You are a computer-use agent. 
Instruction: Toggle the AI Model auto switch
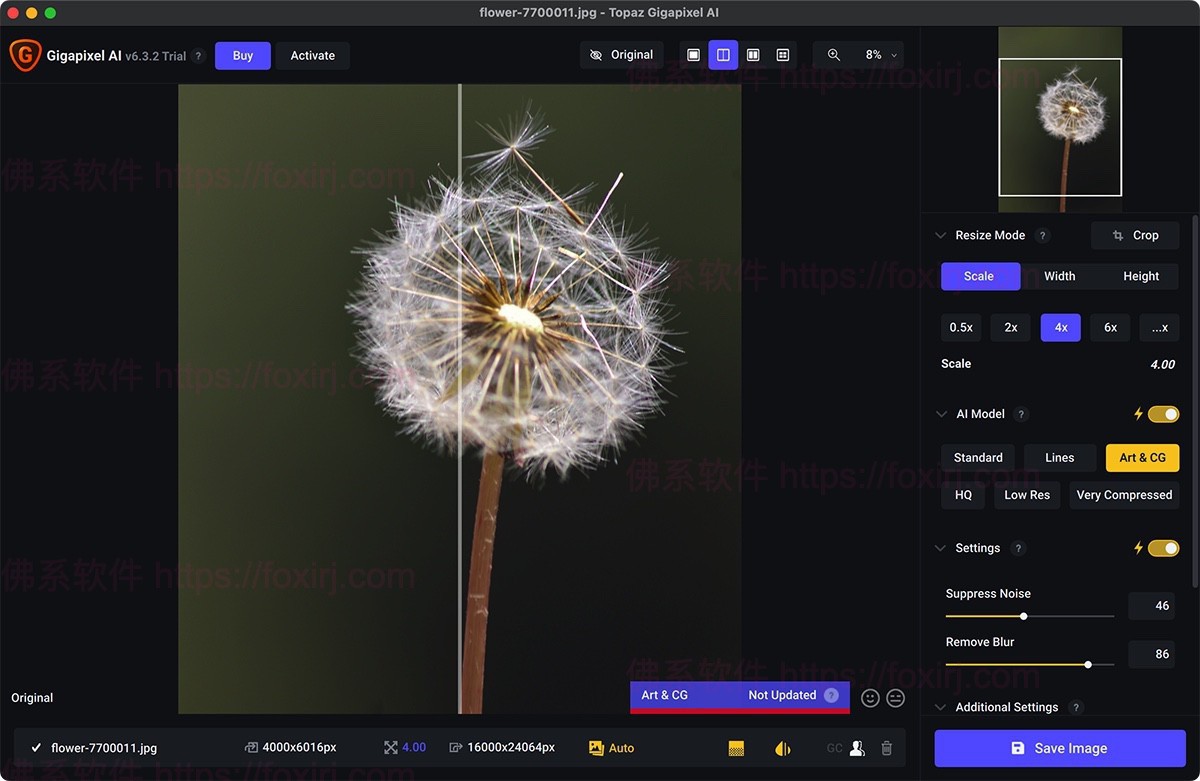pyautogui.click(x=1163, y=414)
